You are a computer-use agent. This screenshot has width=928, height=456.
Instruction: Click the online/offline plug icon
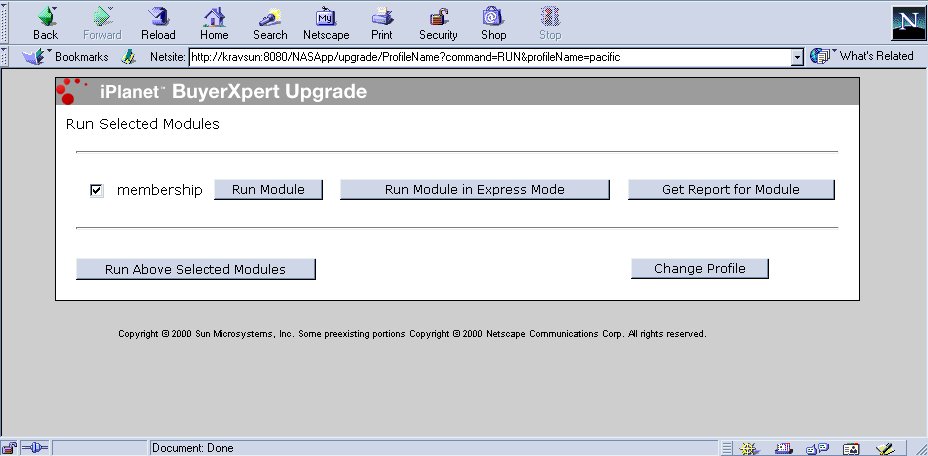coord(34,448)
